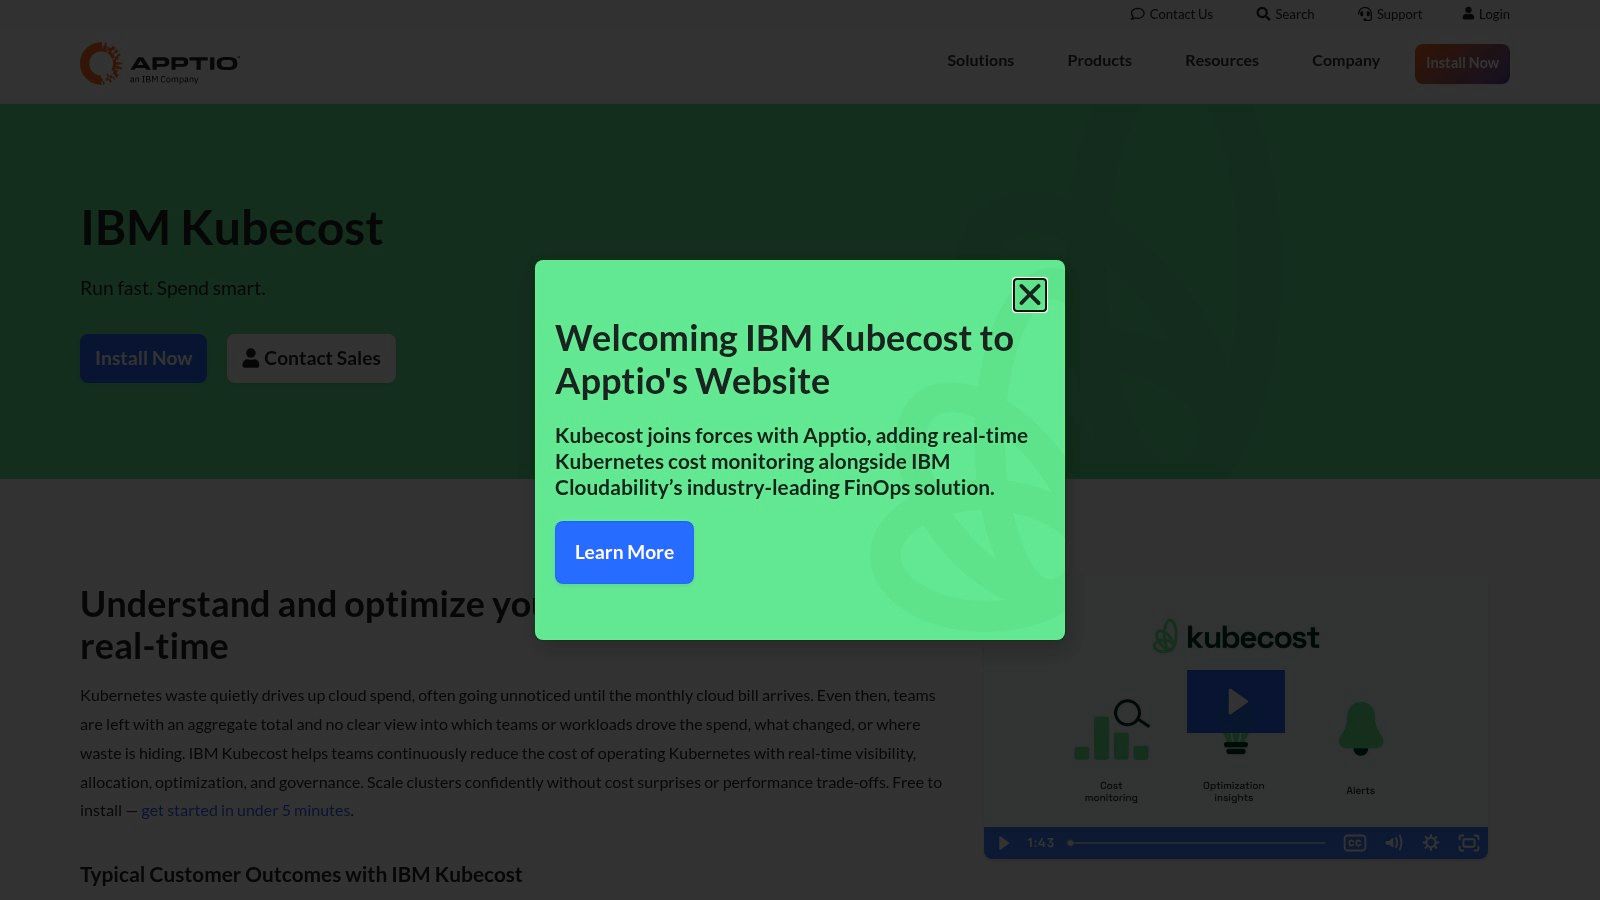Click the blue Install Now hero button
This screenshot has height=900, width=1600.
[143, 358]
